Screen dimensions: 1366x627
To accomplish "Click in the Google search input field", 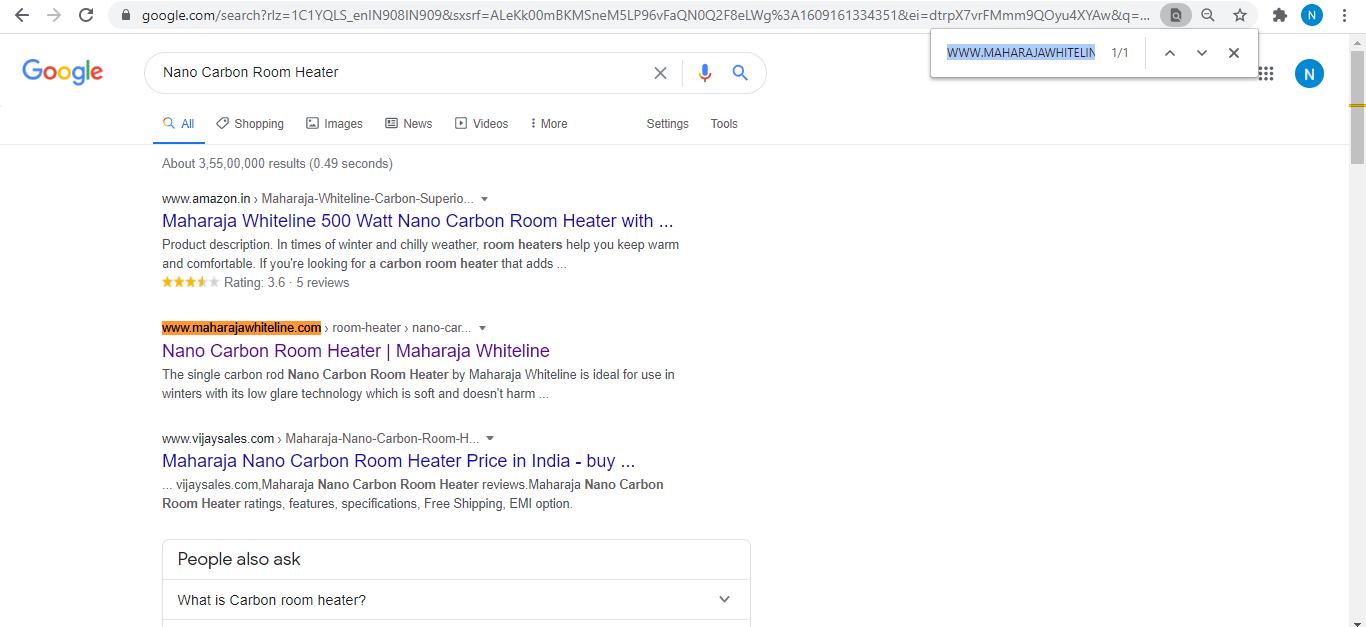I will 400,73.
